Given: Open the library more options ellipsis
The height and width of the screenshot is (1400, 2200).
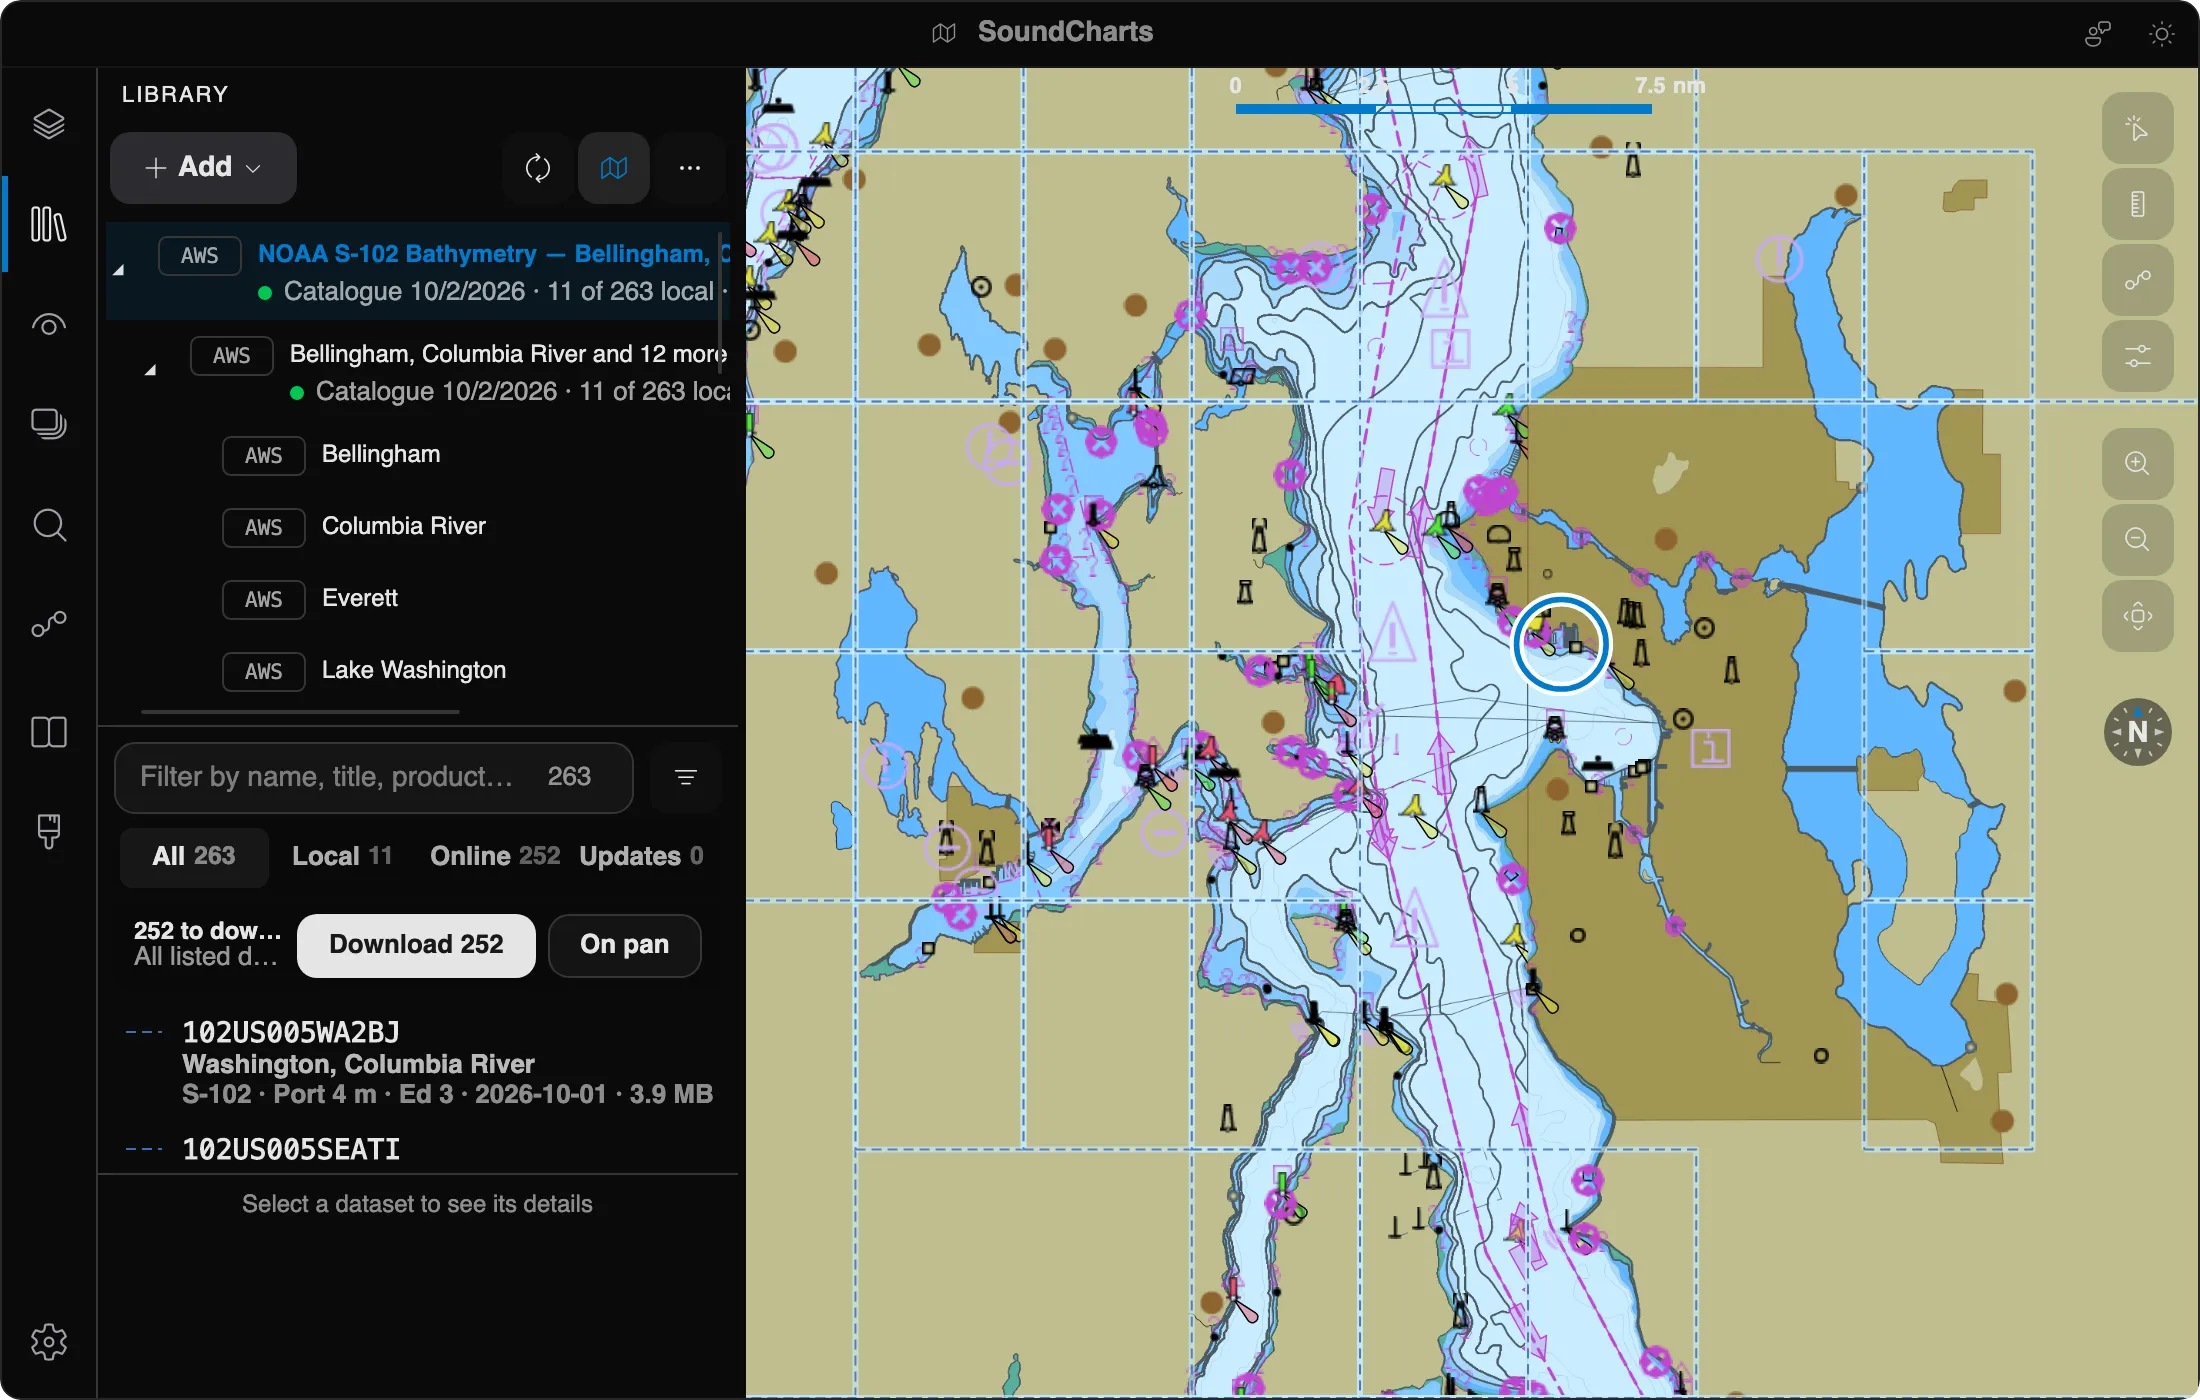Looking at the screenshot, I should click(690, 168).
